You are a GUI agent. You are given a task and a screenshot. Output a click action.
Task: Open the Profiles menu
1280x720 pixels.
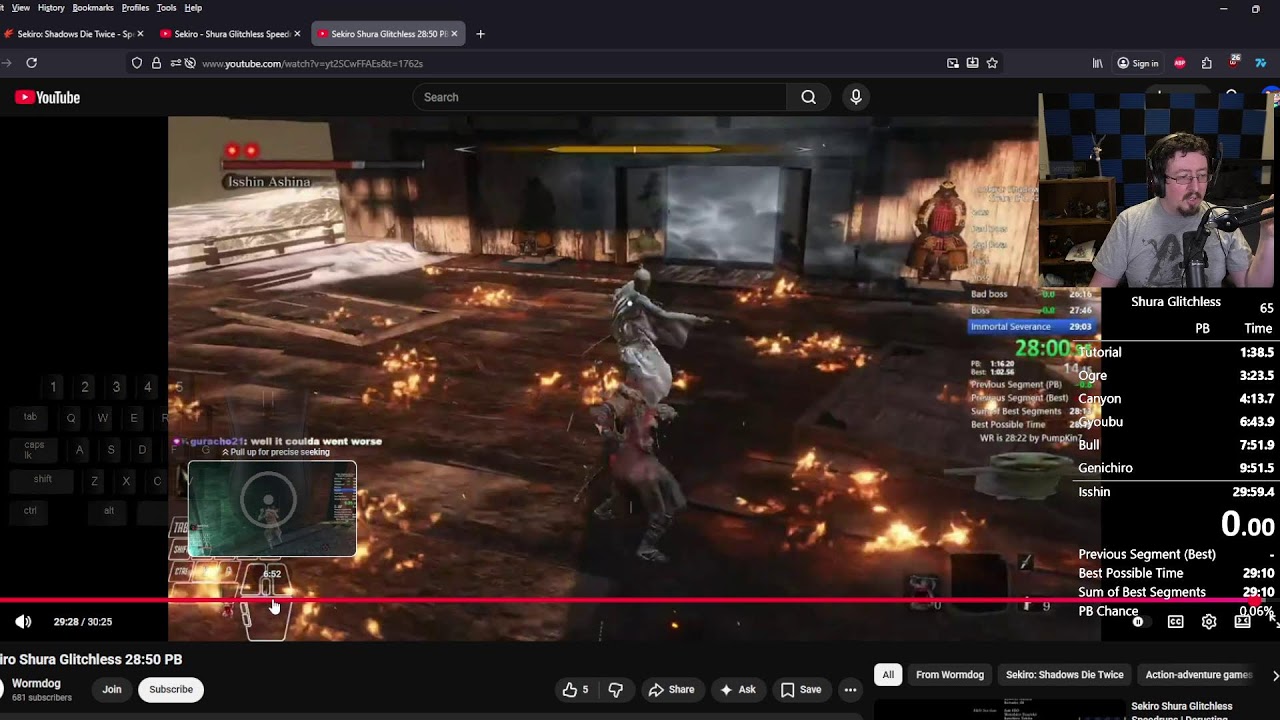pos(135,8)
